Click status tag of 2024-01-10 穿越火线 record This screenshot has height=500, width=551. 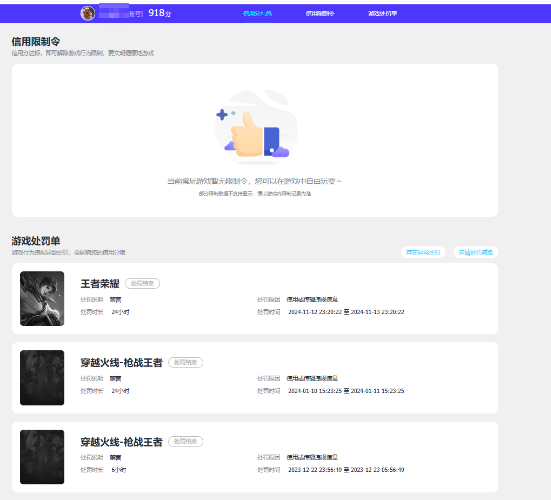click(186, 362)
